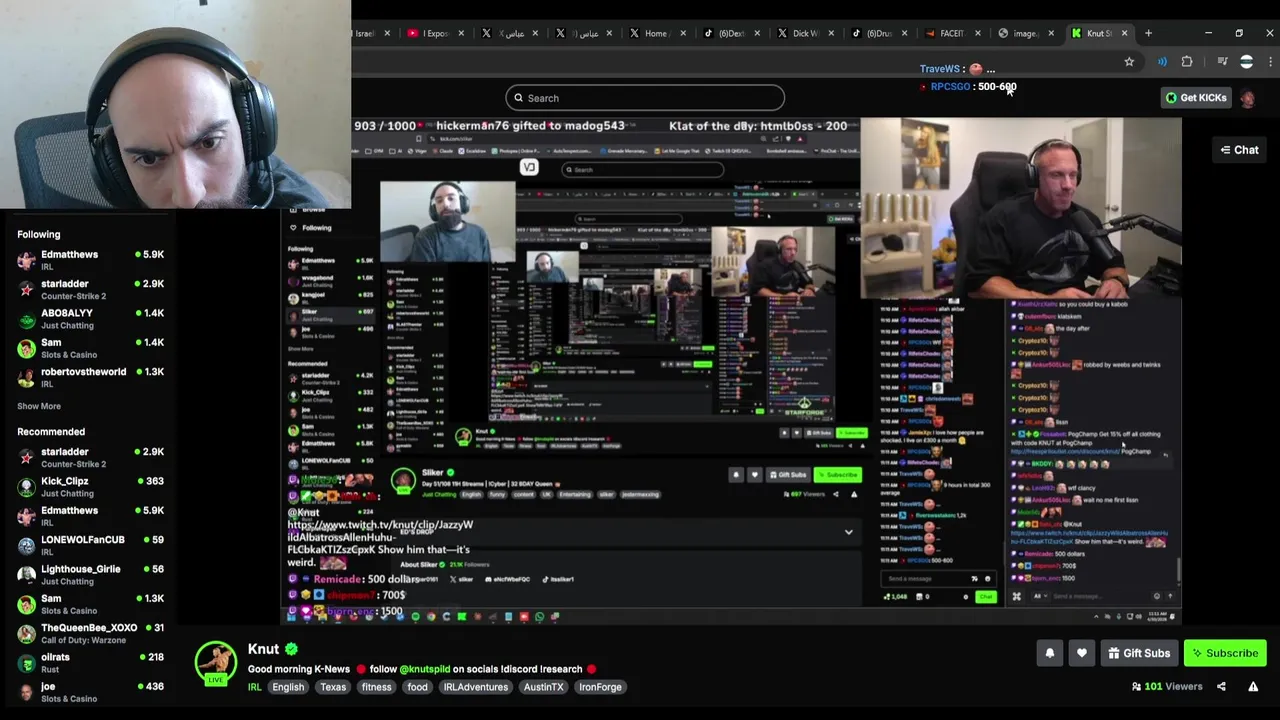This screenshot has width=1280, height=720.
Task: Click TheQueenBee_XOXO avatar in Recommended list
Action: coord(26,633)
